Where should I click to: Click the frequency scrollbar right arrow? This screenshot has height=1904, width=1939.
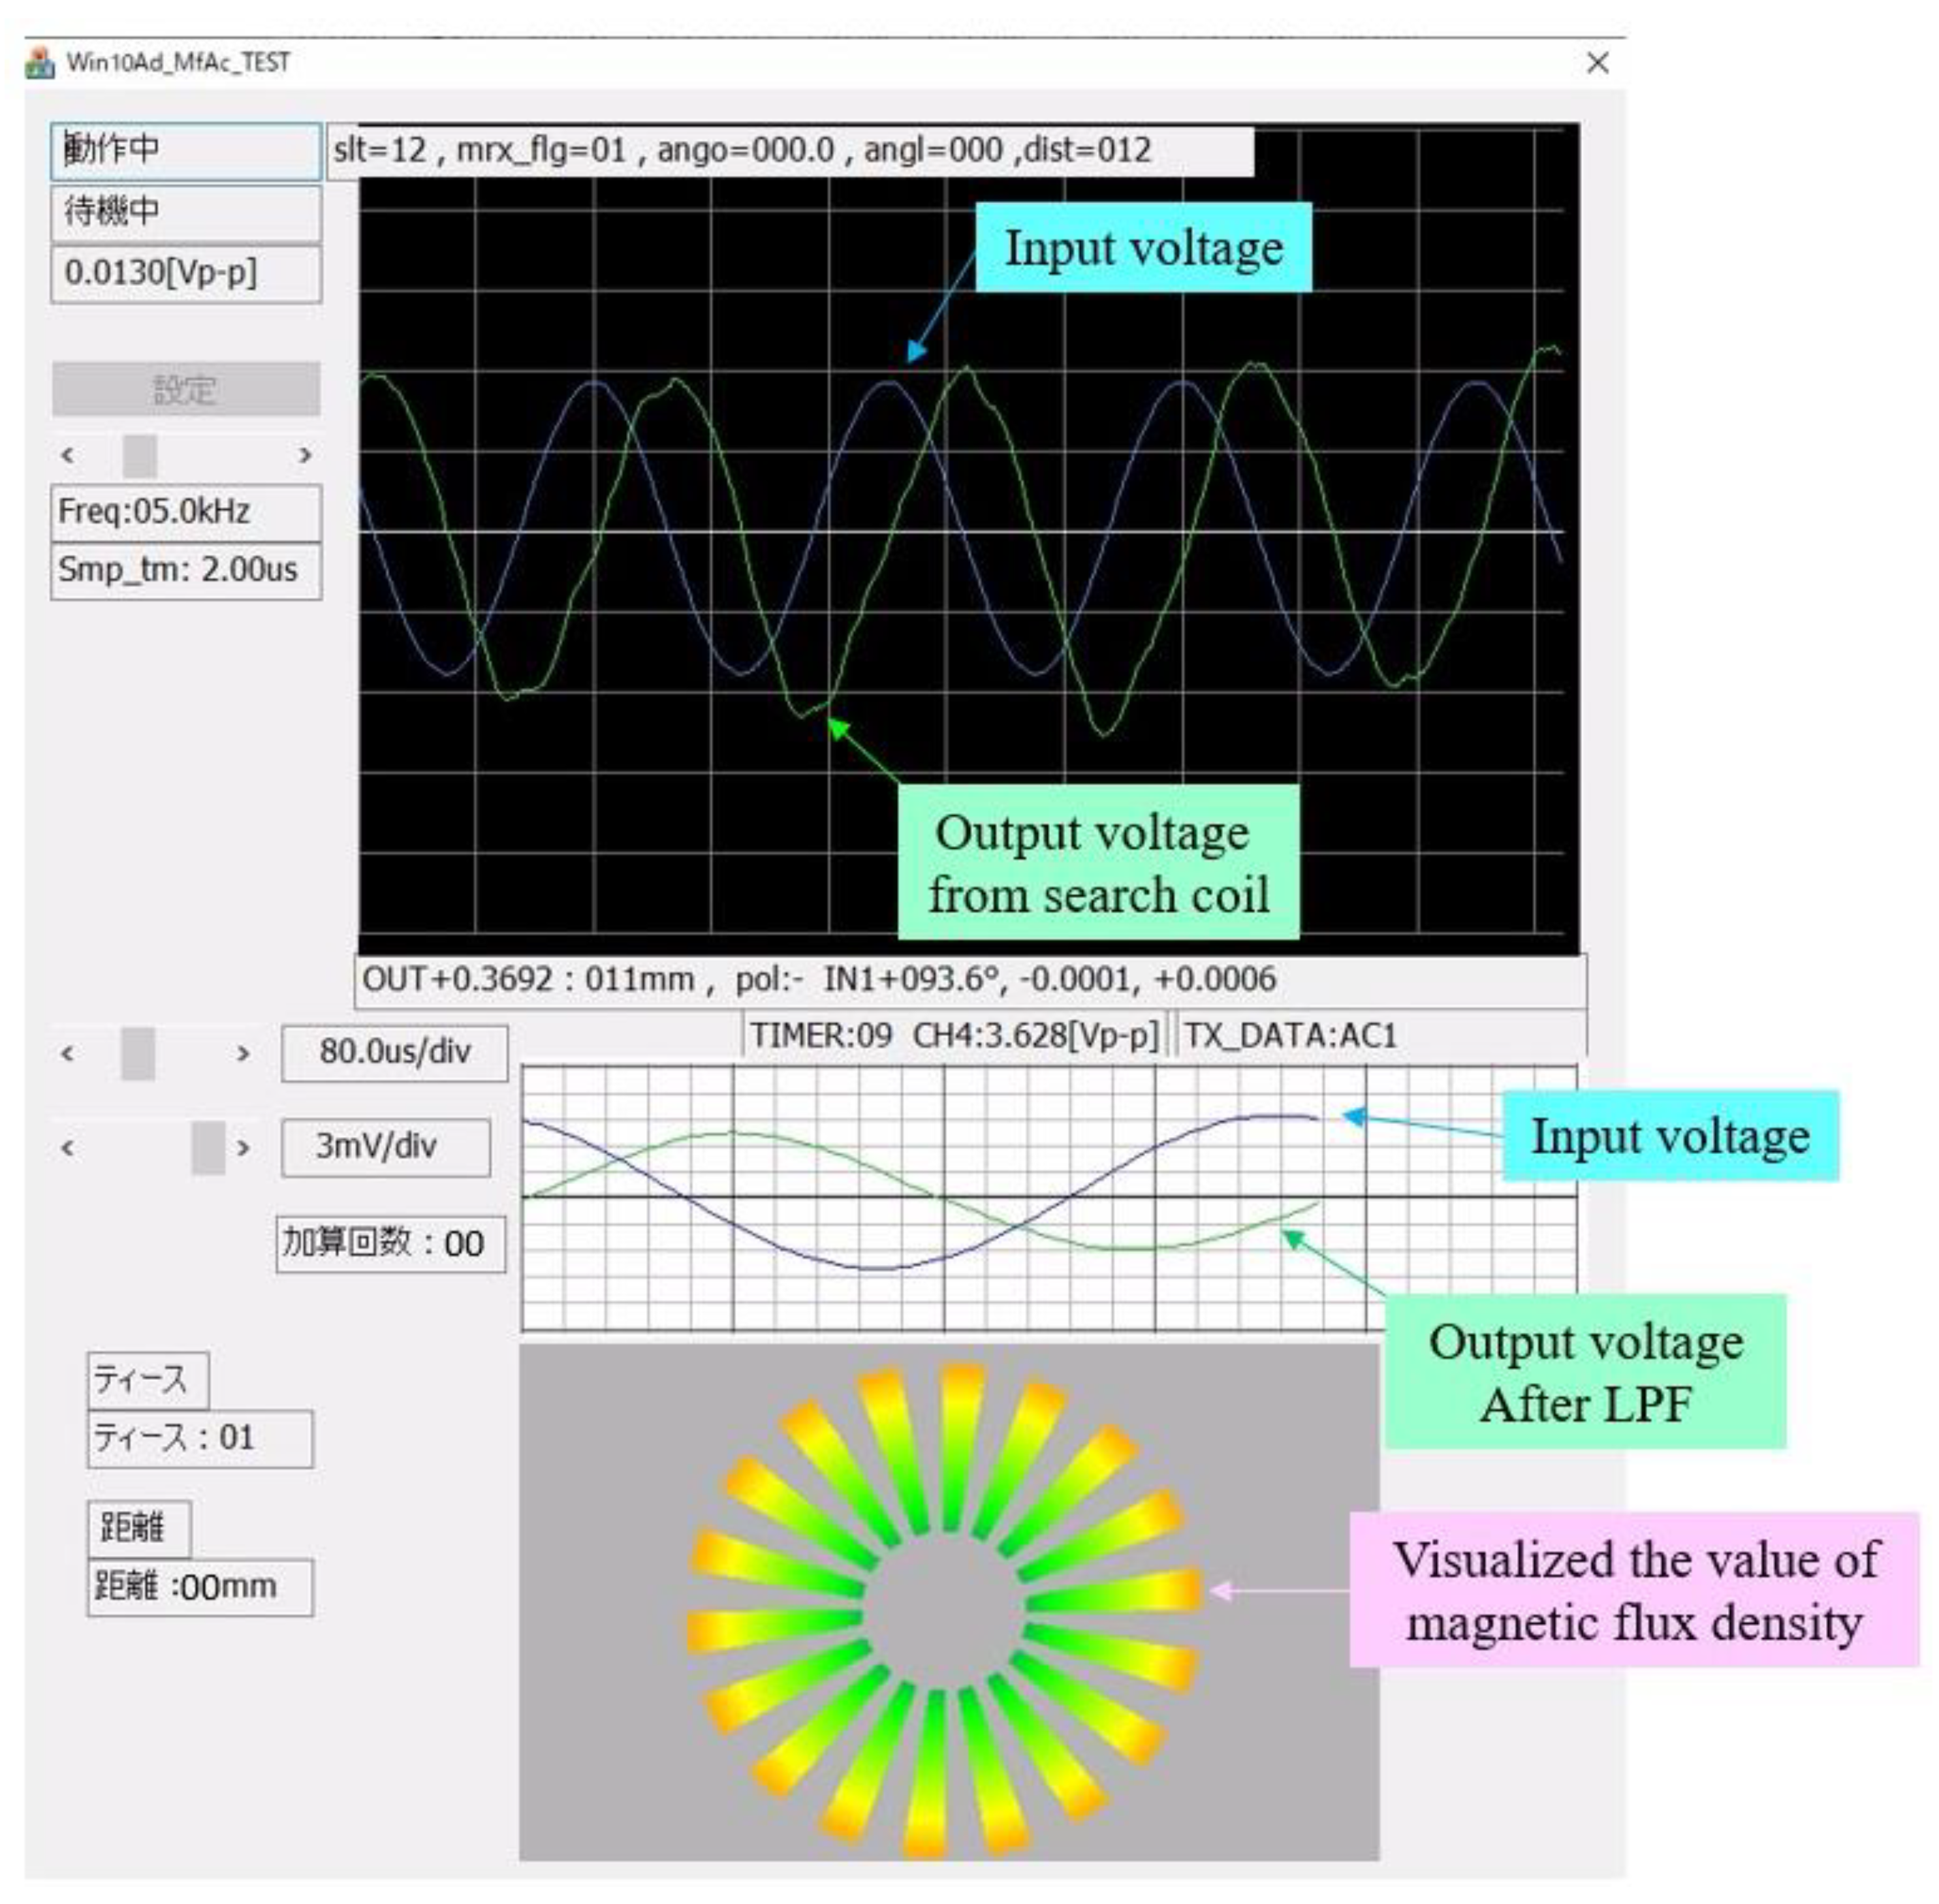coord(304,455)
